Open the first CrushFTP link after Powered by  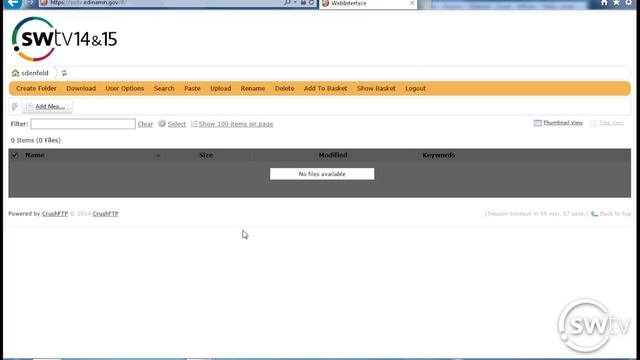55,213
